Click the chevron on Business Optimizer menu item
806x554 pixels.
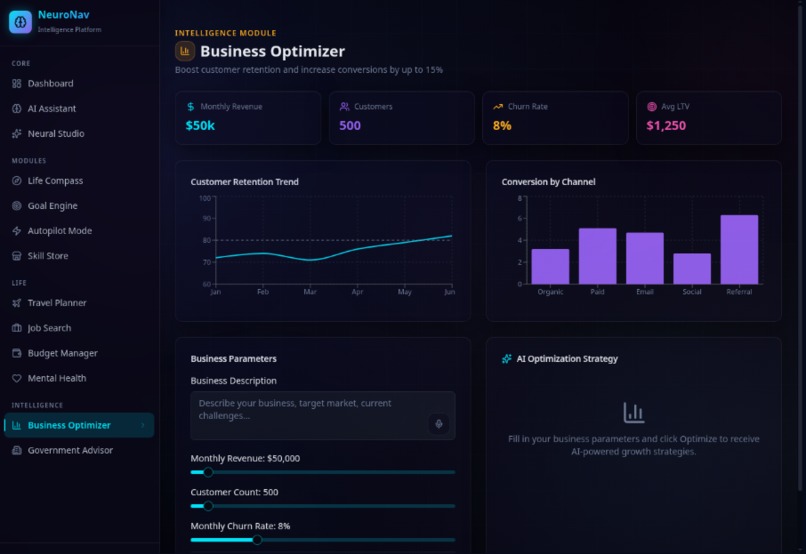(x=143, y=425)
